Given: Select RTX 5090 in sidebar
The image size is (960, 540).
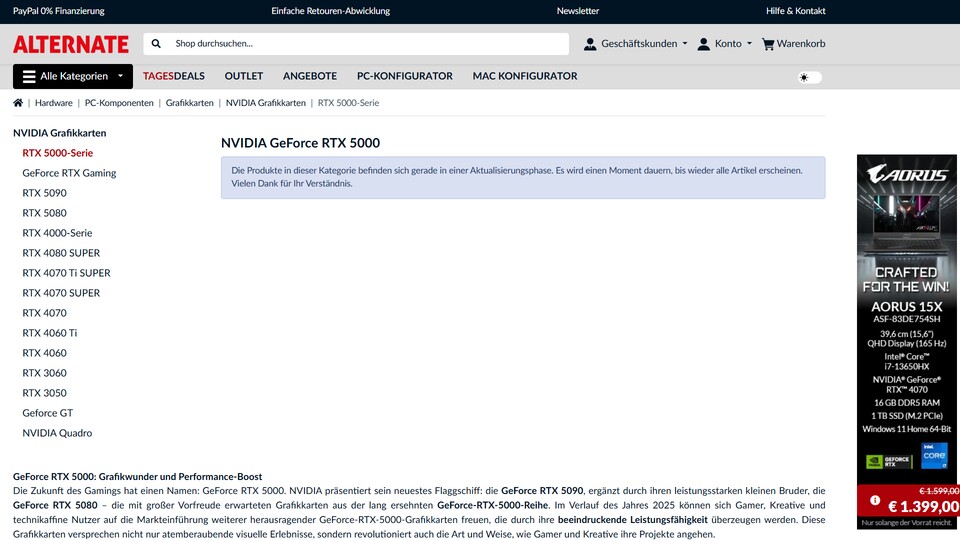Looking at the screenshot, I should point(44,193).
